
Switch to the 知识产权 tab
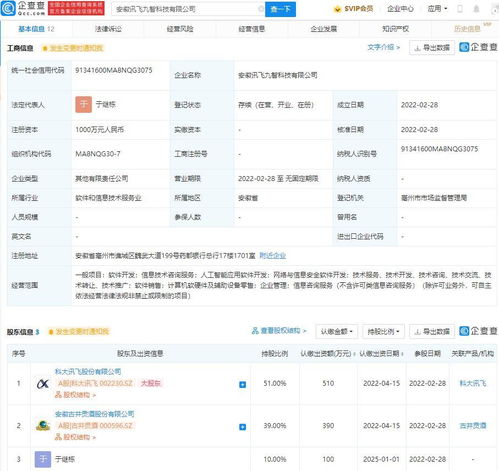coord(395,29)
